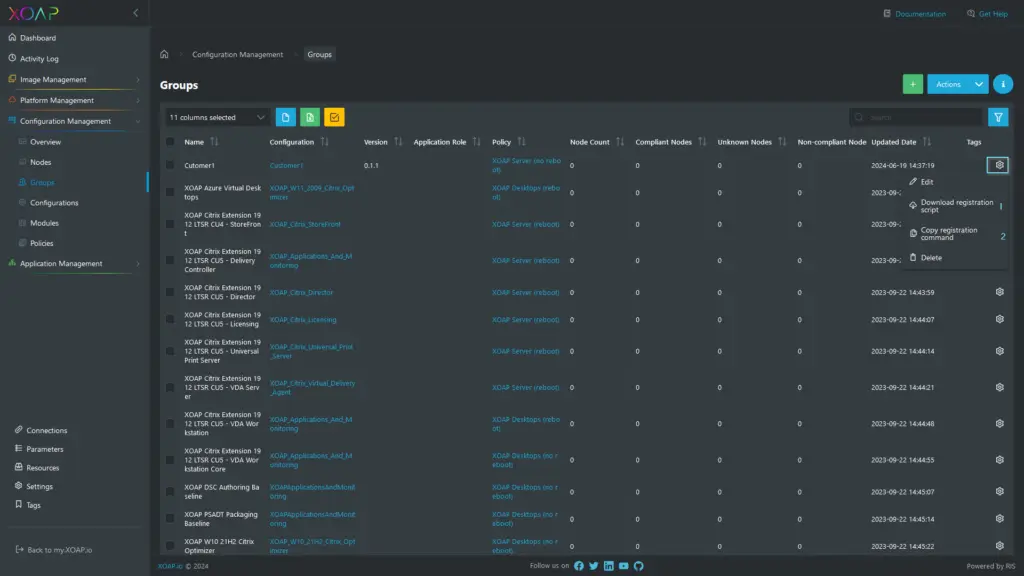Open Activity Log in the sidebar
The height and width of the screenshot is (576, 1024).
coord(39,59)
